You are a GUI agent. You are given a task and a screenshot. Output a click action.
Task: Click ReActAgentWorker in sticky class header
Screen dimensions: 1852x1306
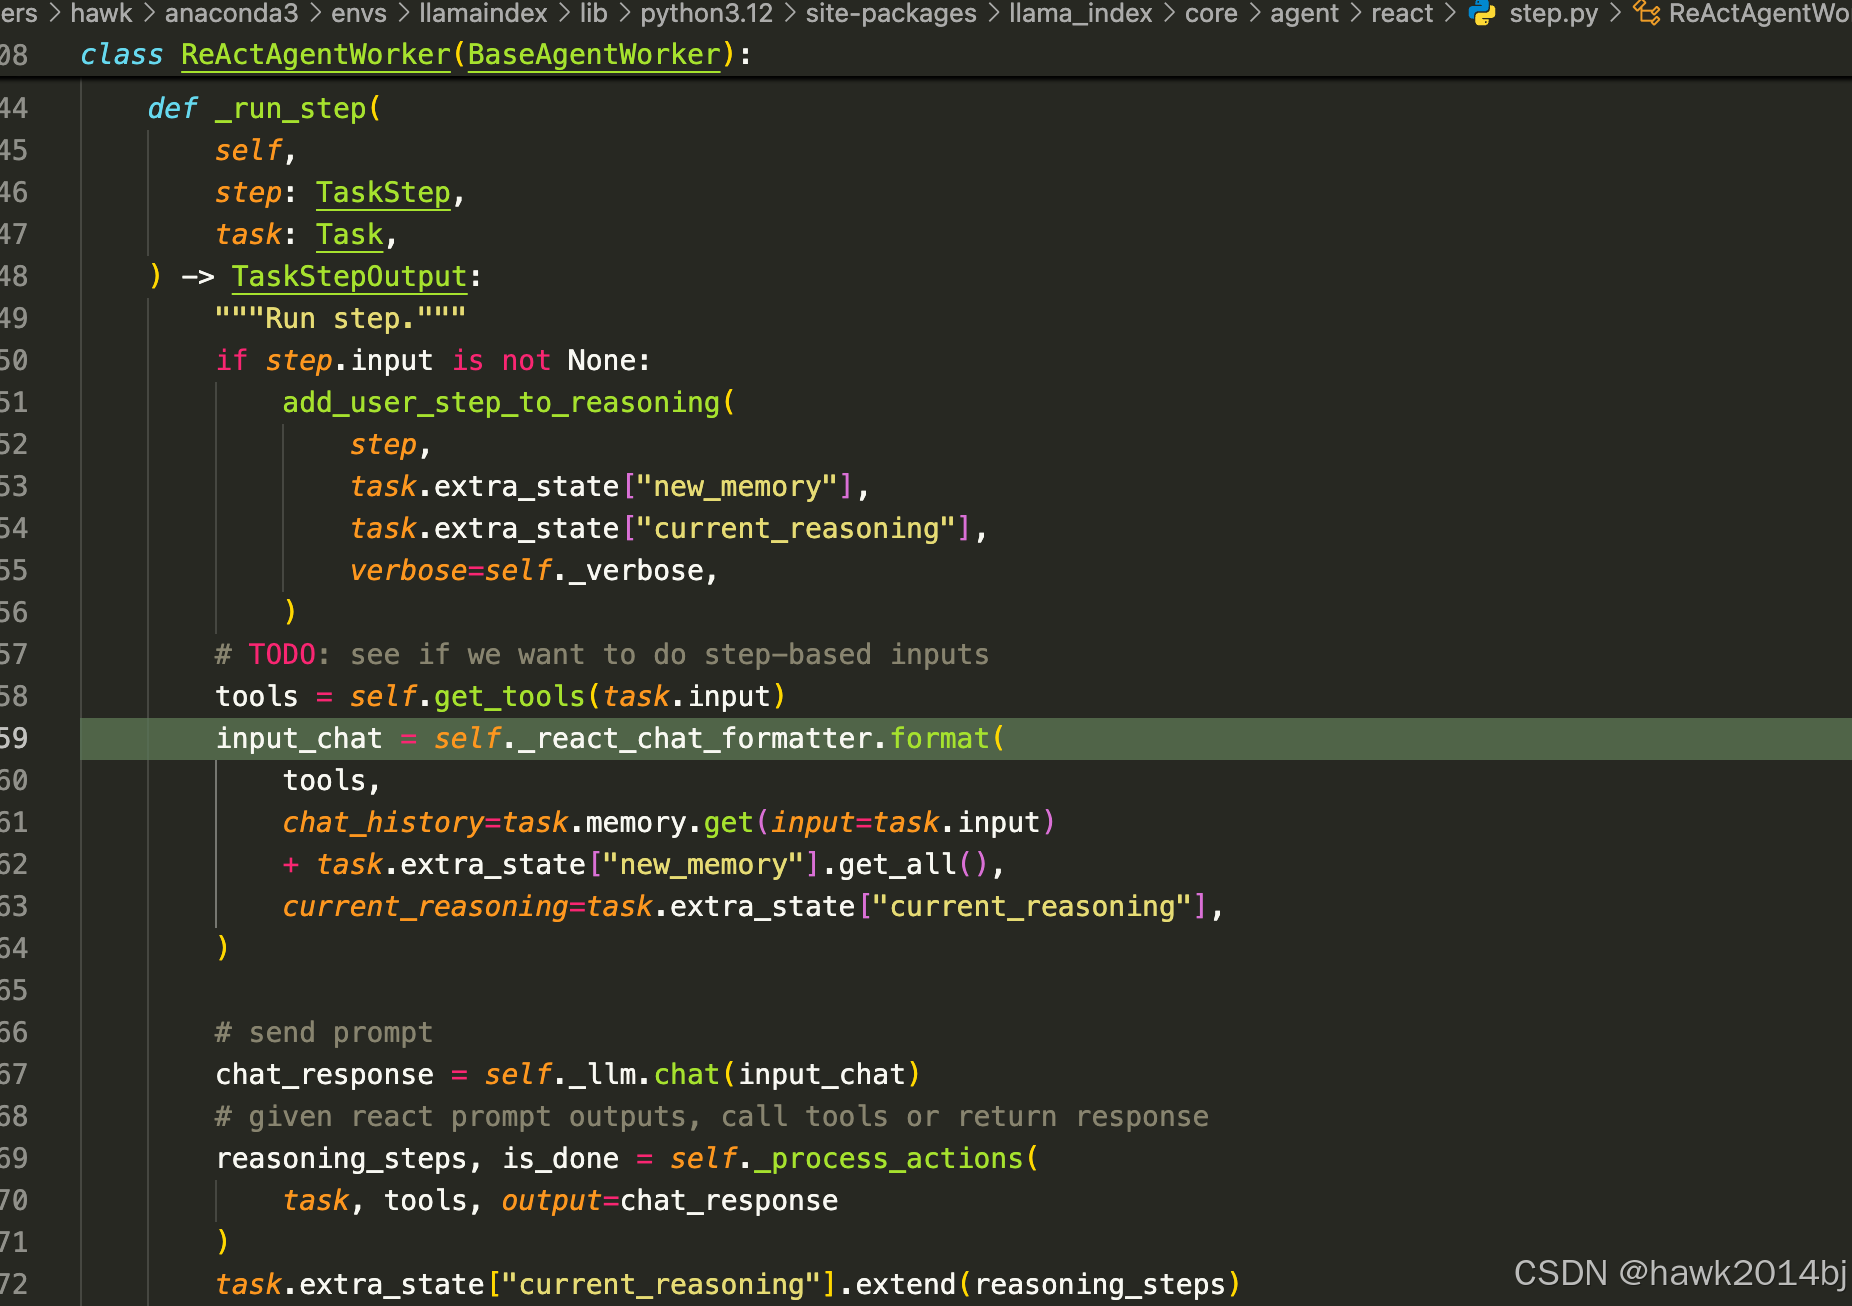[316, 55]
